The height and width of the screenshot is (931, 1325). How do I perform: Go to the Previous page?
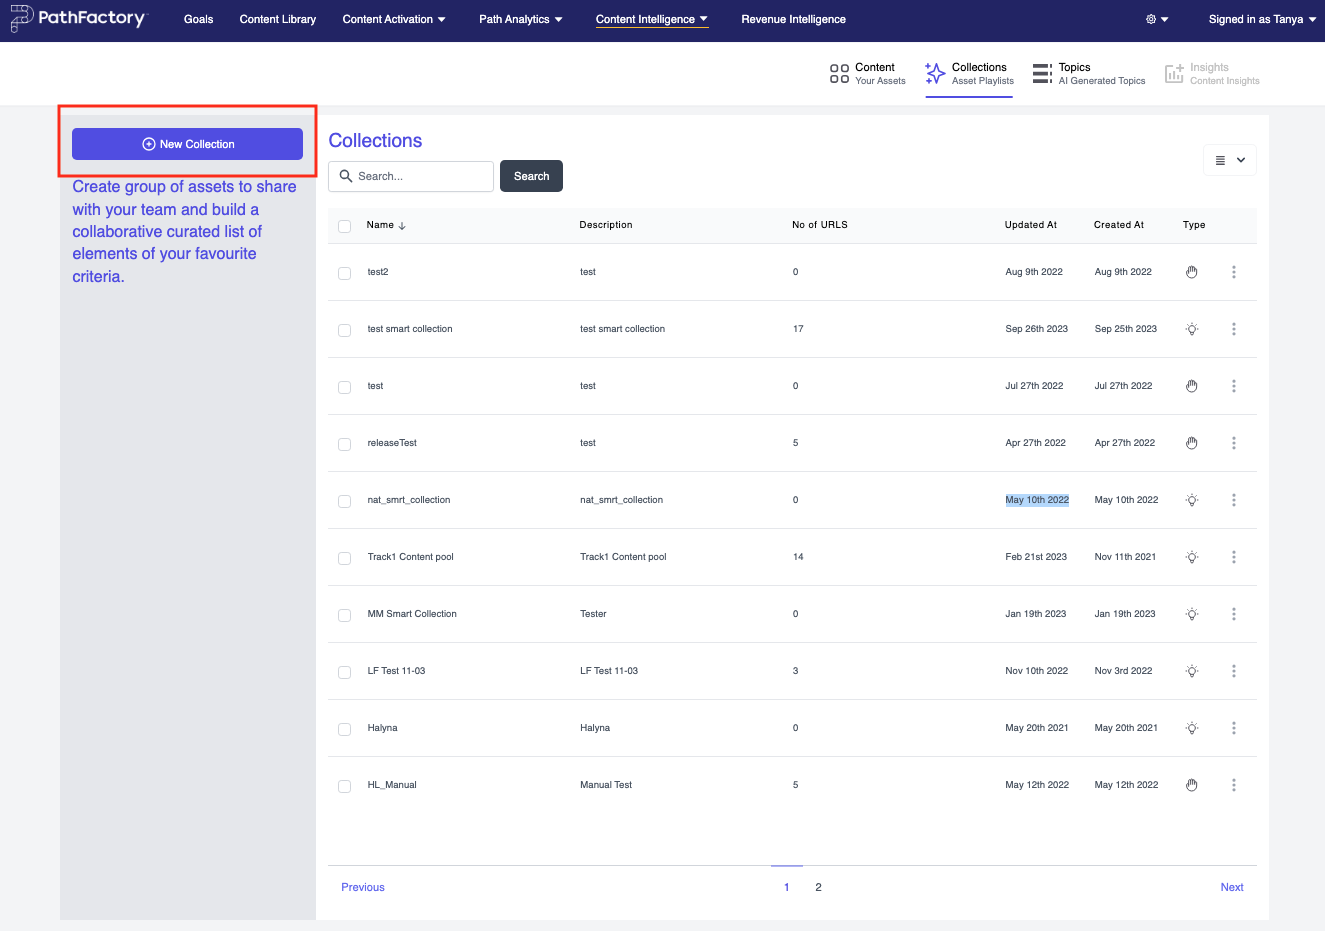363,887
